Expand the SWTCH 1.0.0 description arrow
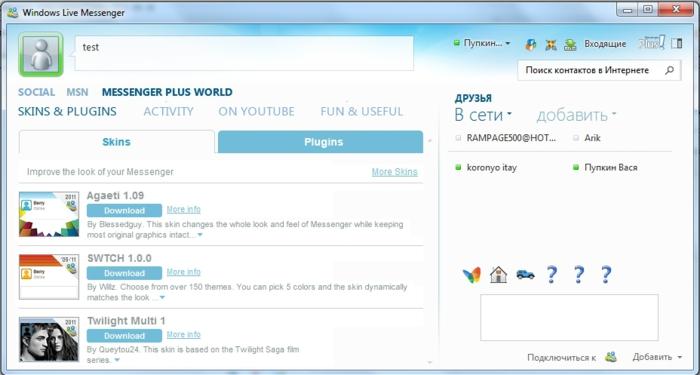The width and height of the screenshot is (700, 375). [162, 297]
